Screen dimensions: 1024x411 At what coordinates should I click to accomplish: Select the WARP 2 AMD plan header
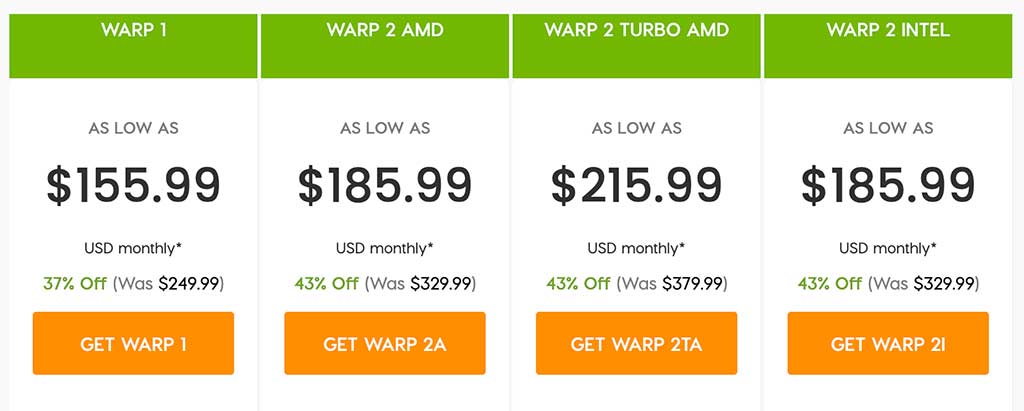point(385,30)
